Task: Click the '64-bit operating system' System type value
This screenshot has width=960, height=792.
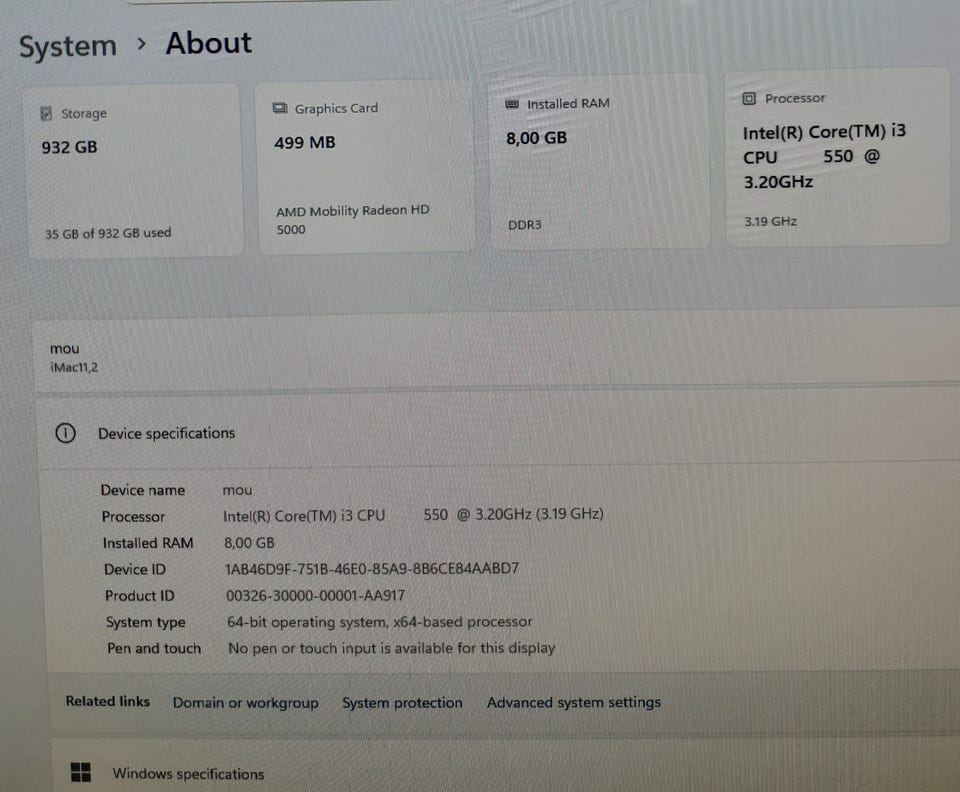Action: coord(380,622)
